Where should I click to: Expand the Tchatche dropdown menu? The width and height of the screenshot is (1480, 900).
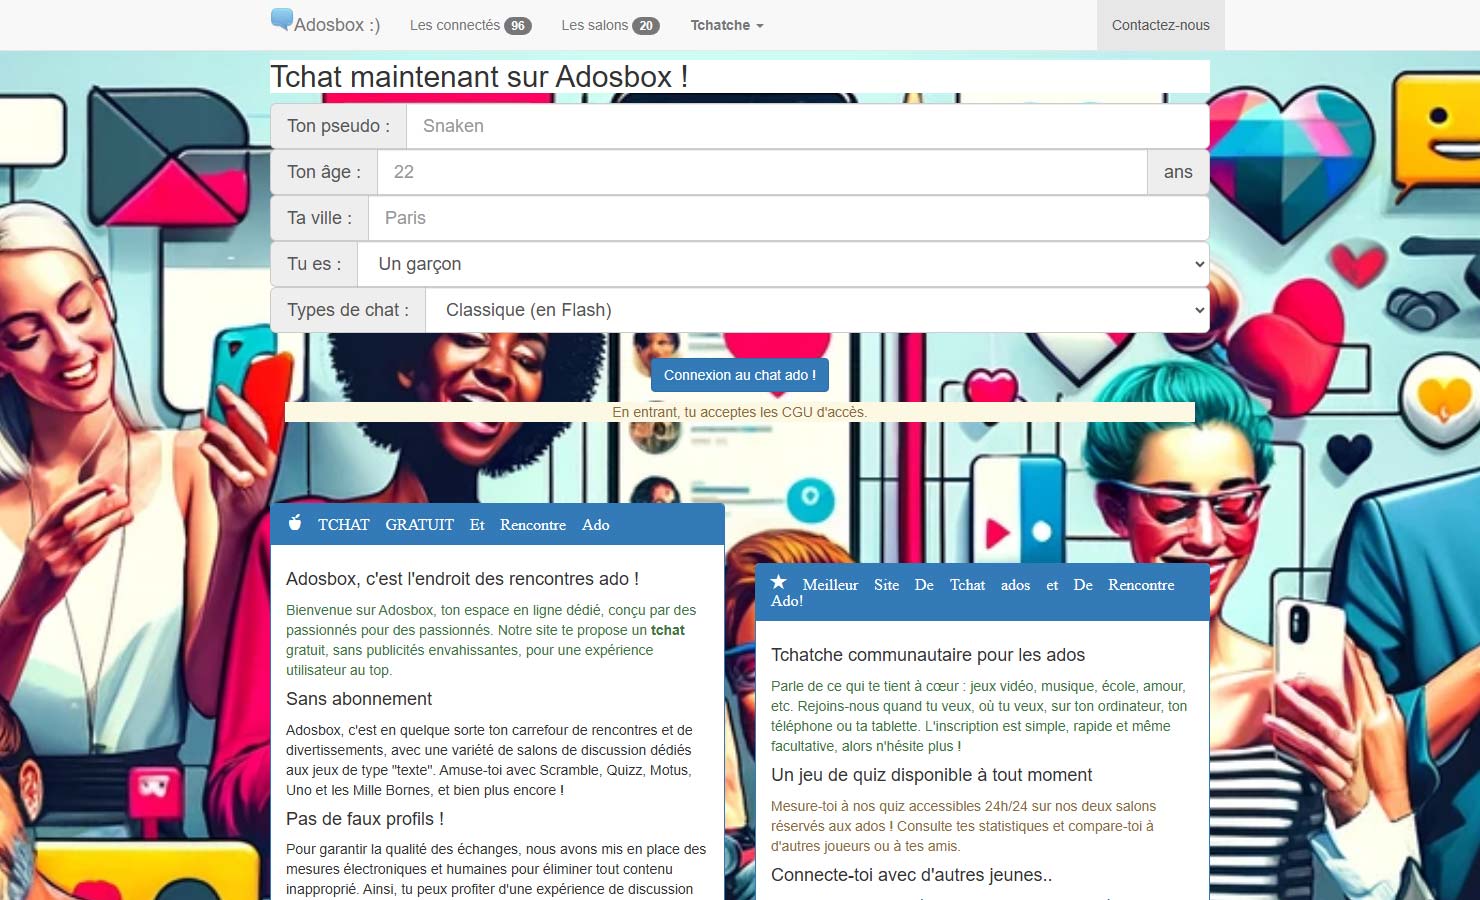[727, 25]
